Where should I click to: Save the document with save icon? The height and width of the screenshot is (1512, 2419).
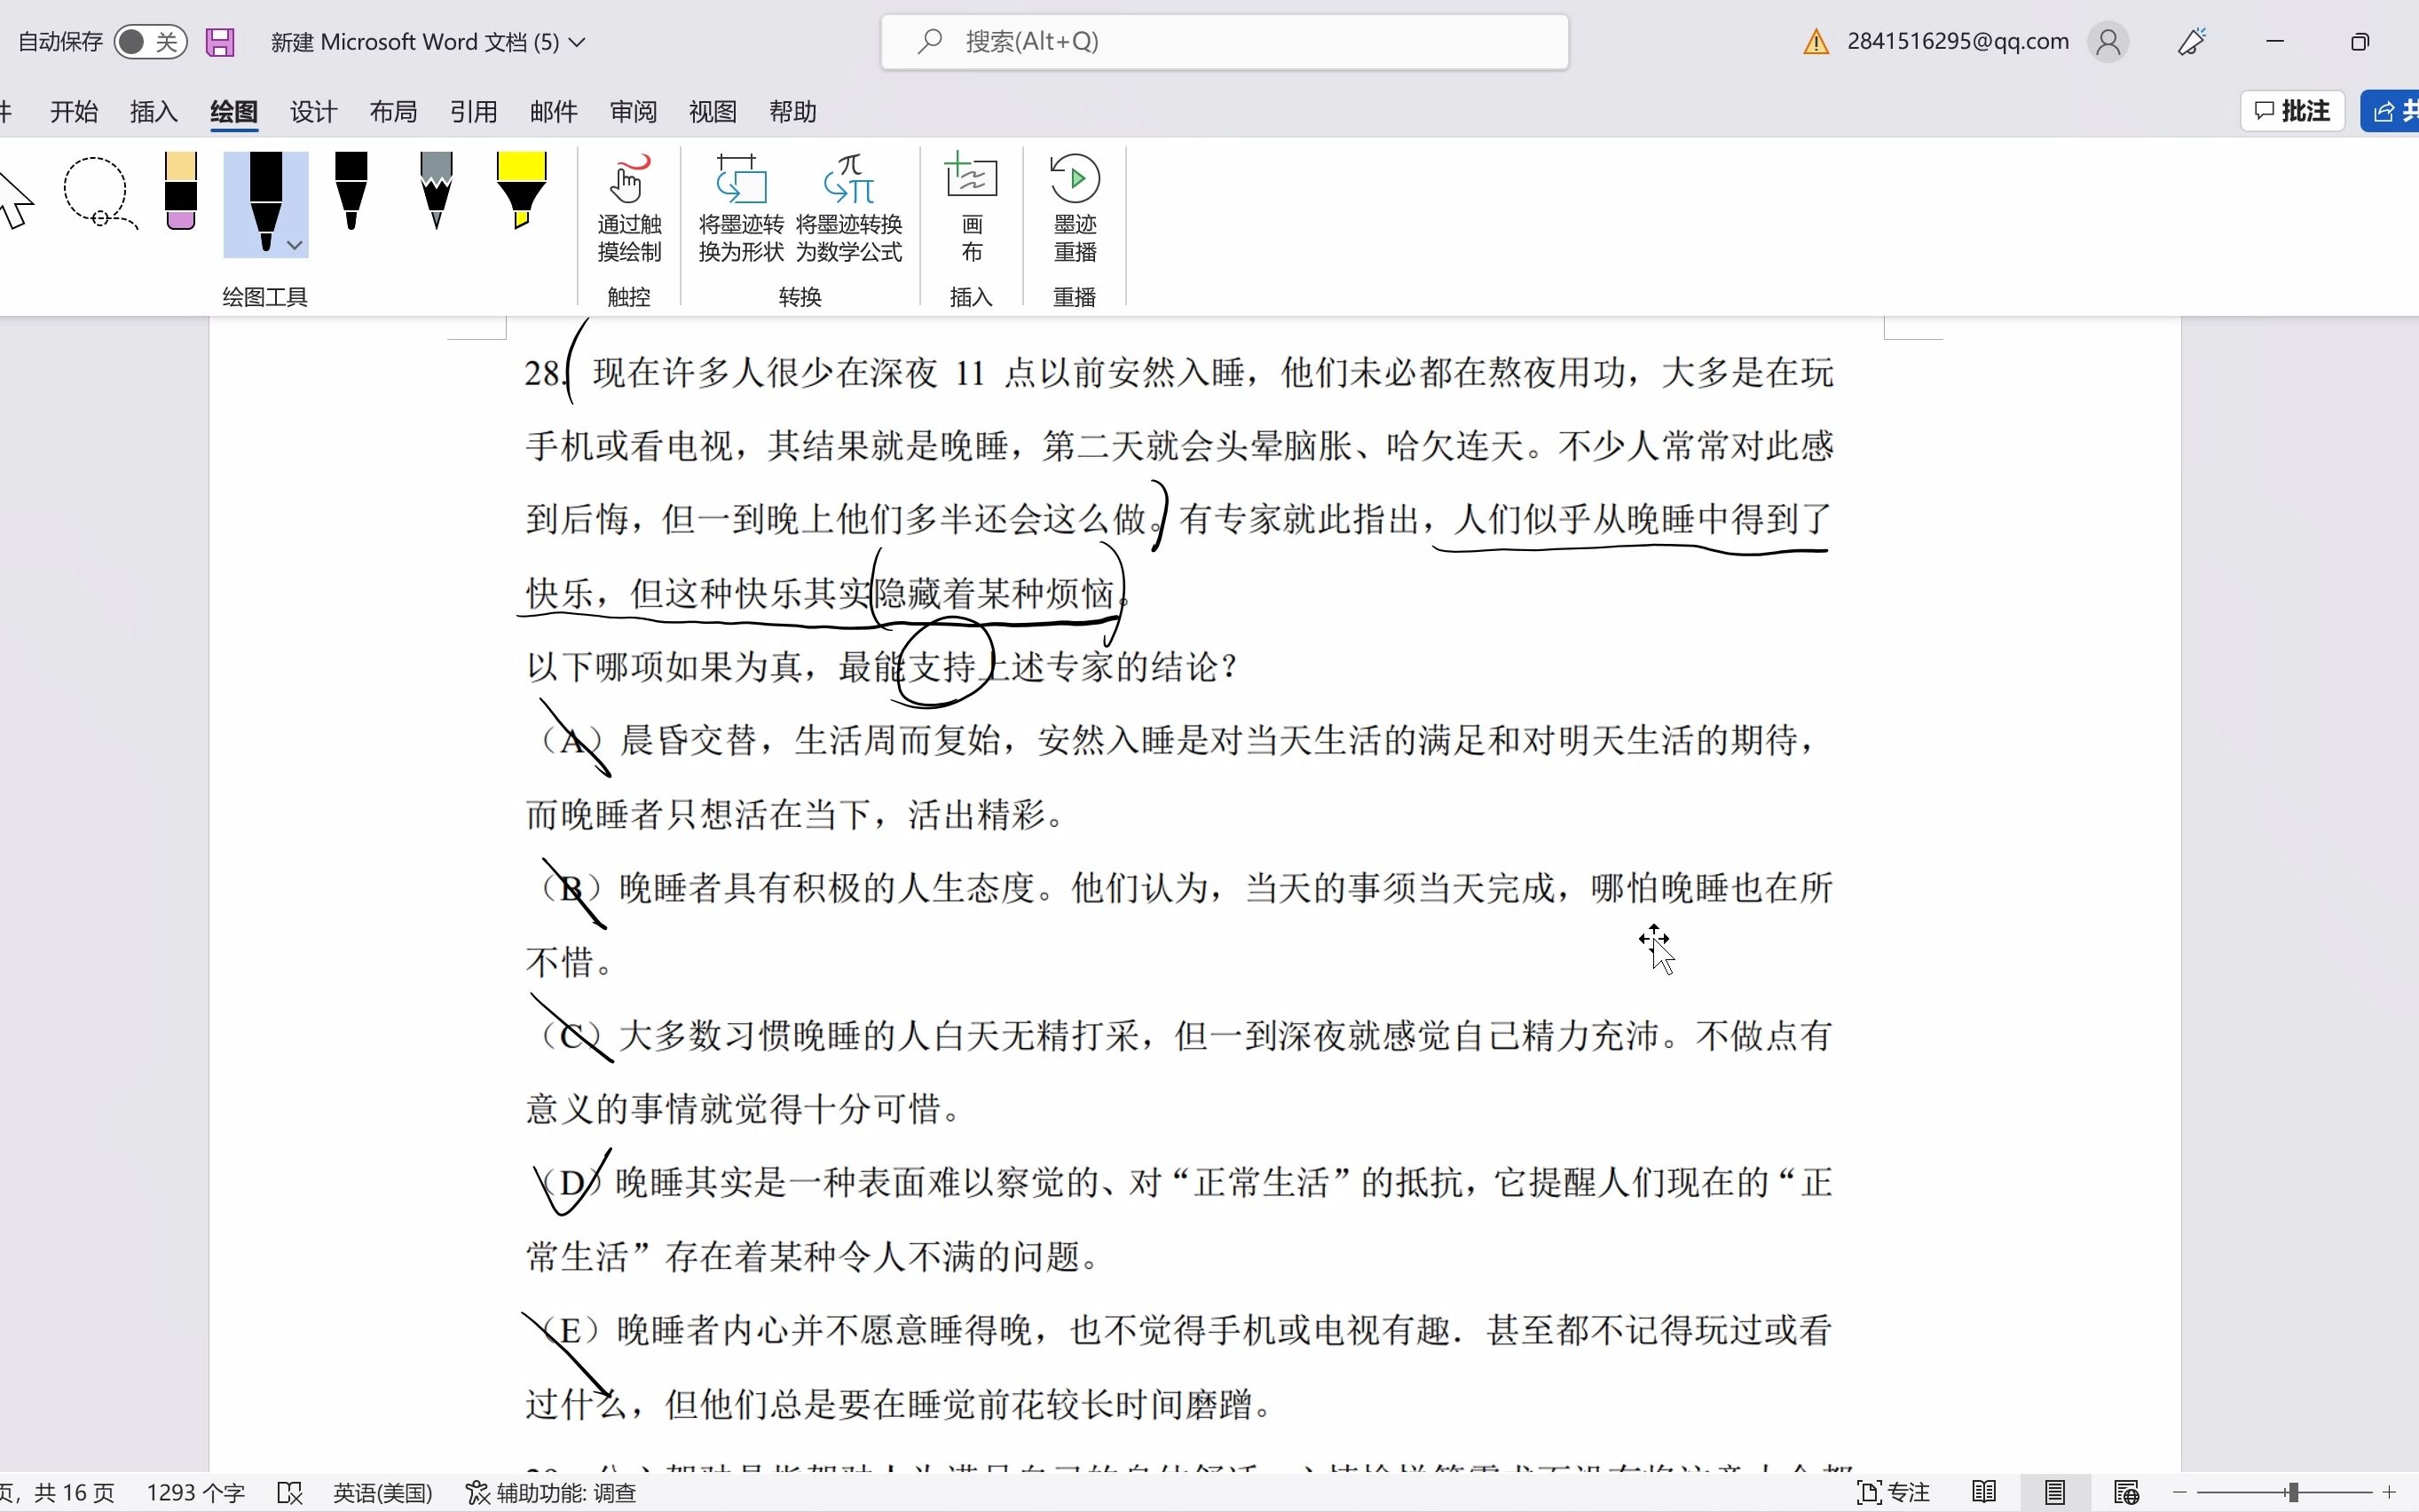click(x=220, y=42)
